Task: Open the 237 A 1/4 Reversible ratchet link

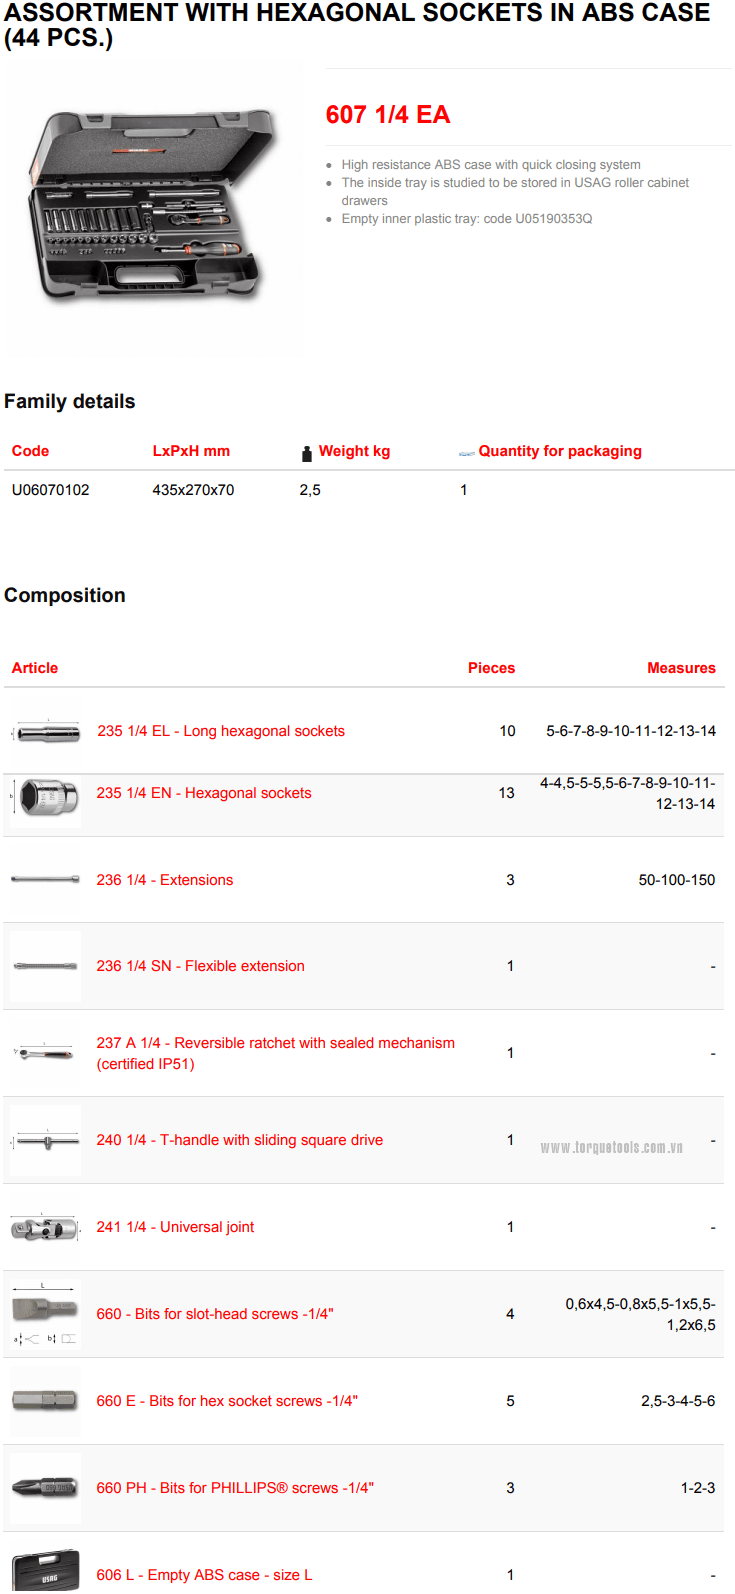Action: (275, 1043)
